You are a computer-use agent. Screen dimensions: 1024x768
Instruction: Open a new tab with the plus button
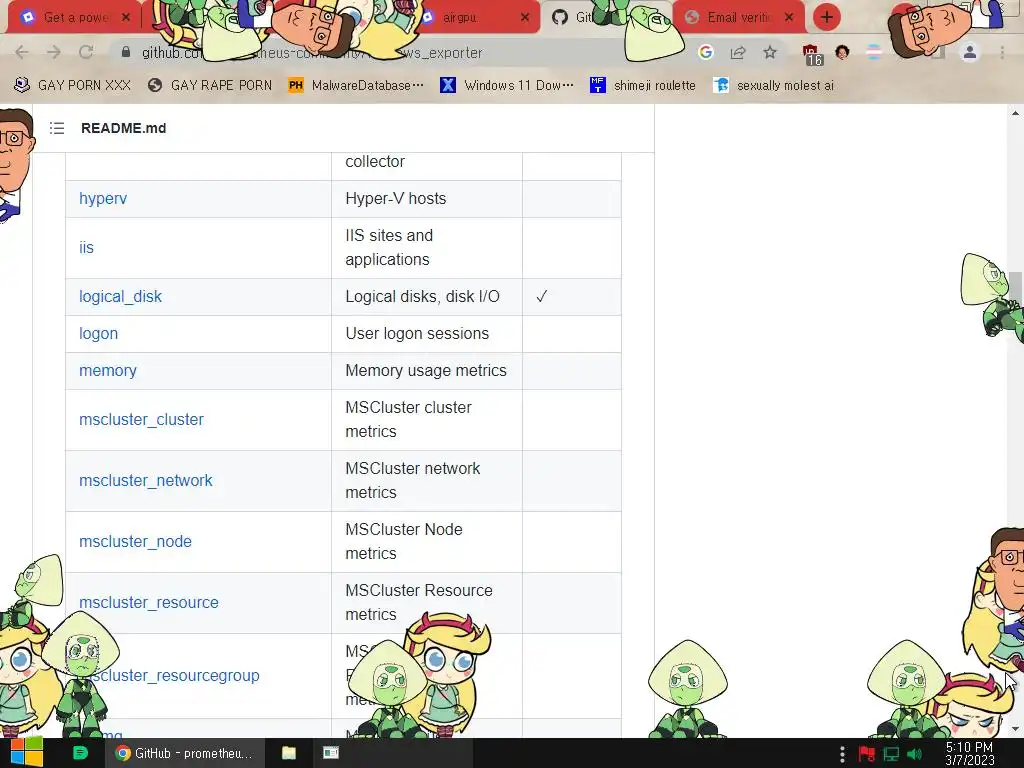point(827,17)
